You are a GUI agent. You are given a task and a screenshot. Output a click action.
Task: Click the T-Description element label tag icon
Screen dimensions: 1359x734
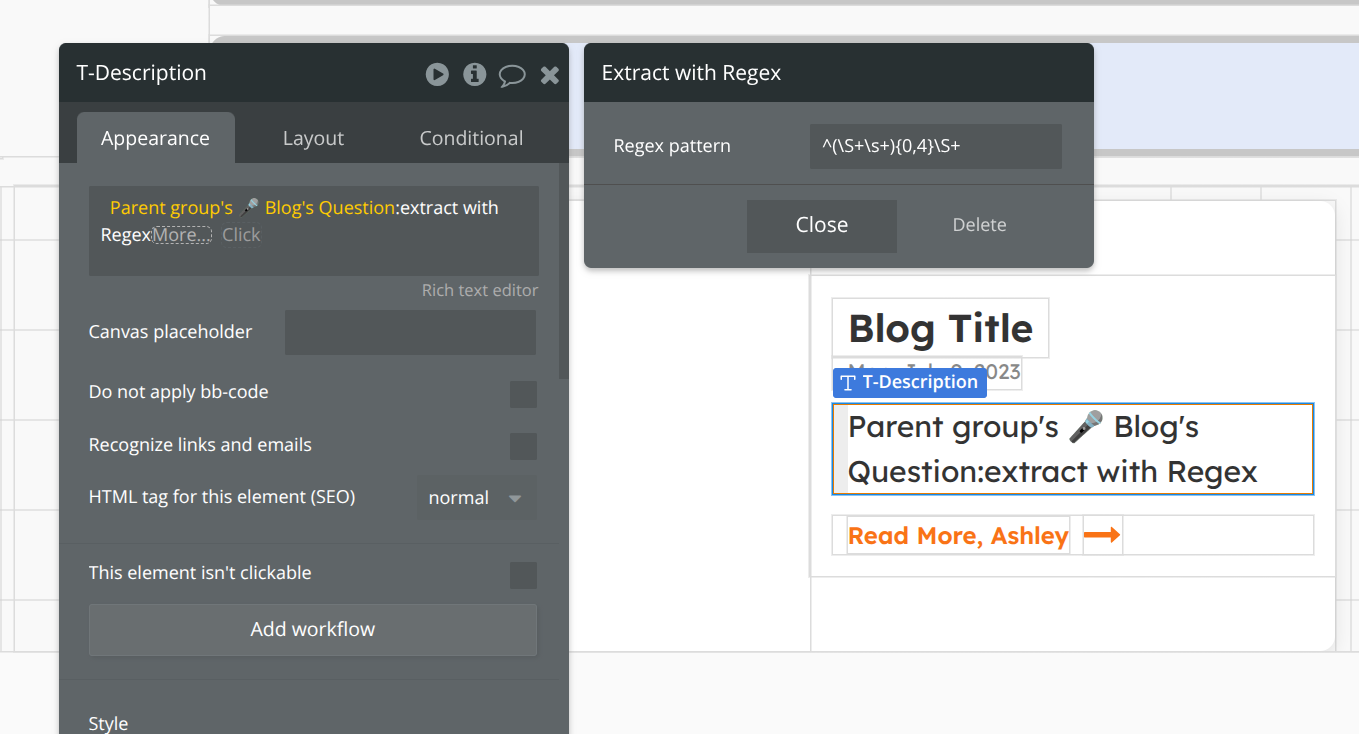click(848, 382)
